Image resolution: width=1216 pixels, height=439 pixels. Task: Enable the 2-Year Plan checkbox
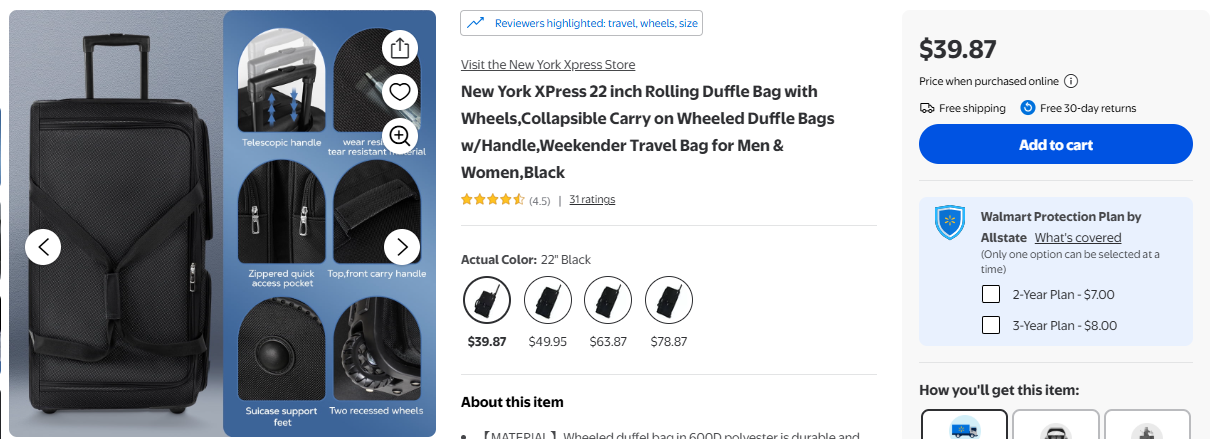(x=991, y=294)
